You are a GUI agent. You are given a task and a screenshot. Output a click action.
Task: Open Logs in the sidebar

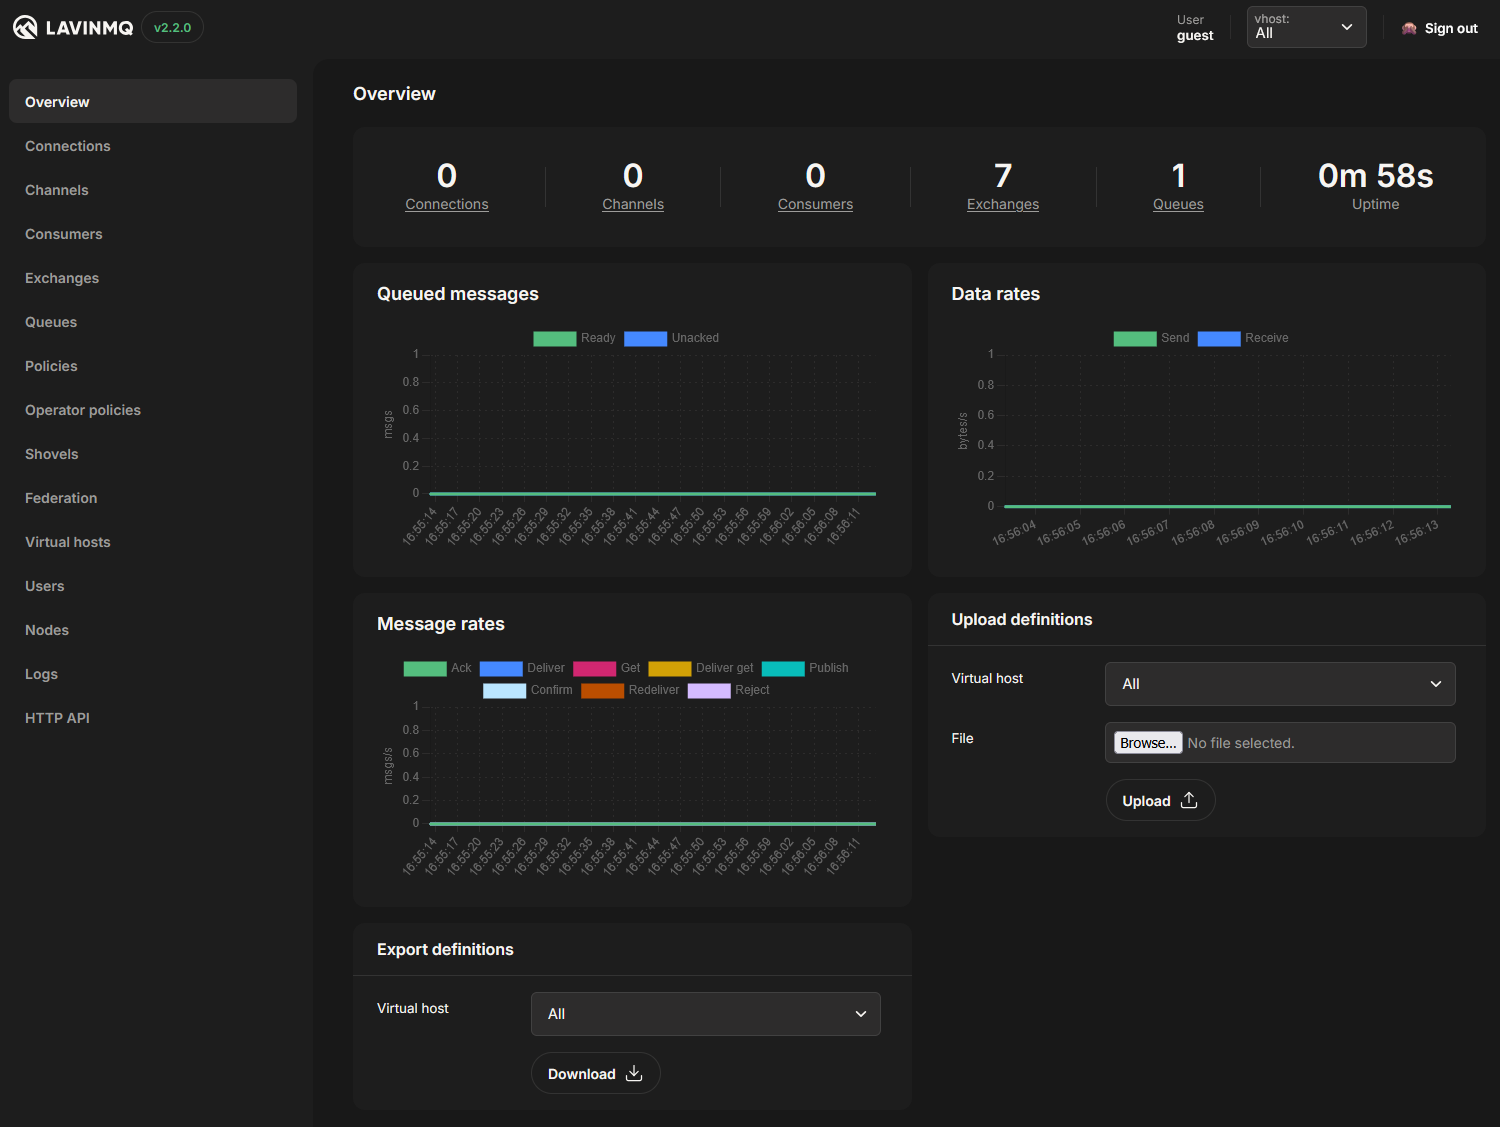(x=153, y=674)
